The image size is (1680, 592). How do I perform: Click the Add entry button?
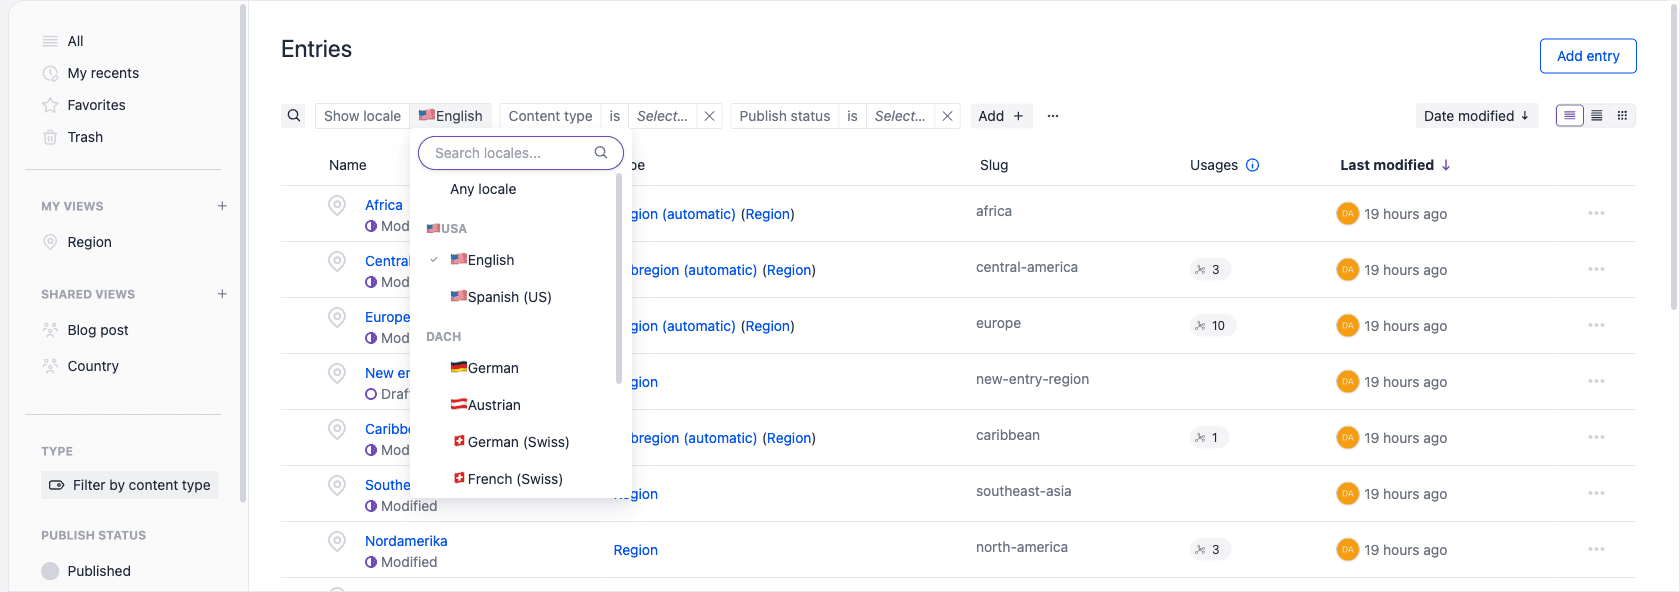click(x=1588, y=56)
